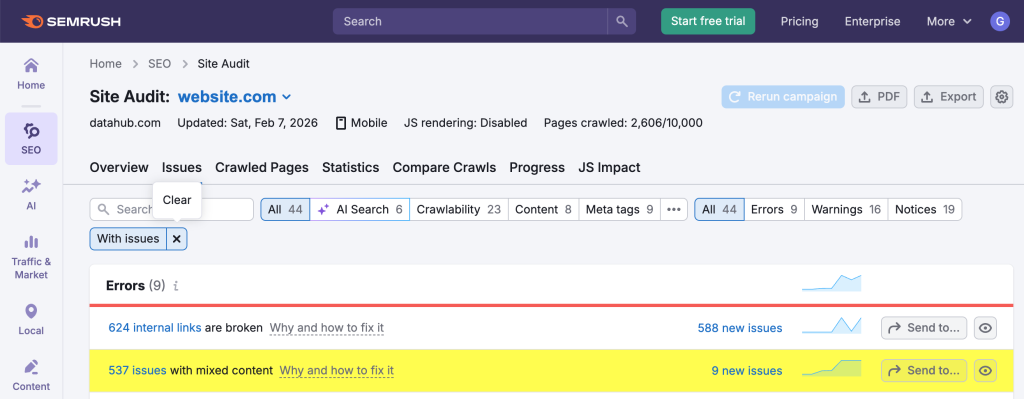This screenshot has height=399, width=1024.
Task: Toggle eye icon for broken internal links
Action: (x=985, y=328)
